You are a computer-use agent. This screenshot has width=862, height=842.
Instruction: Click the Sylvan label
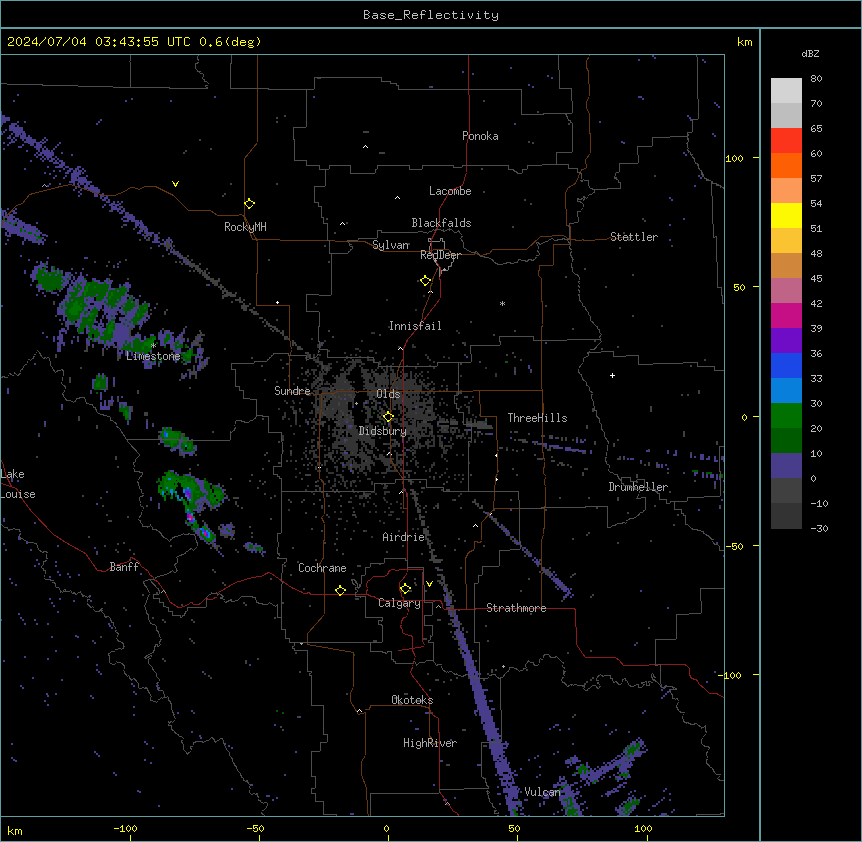click(x=391, y=245)
